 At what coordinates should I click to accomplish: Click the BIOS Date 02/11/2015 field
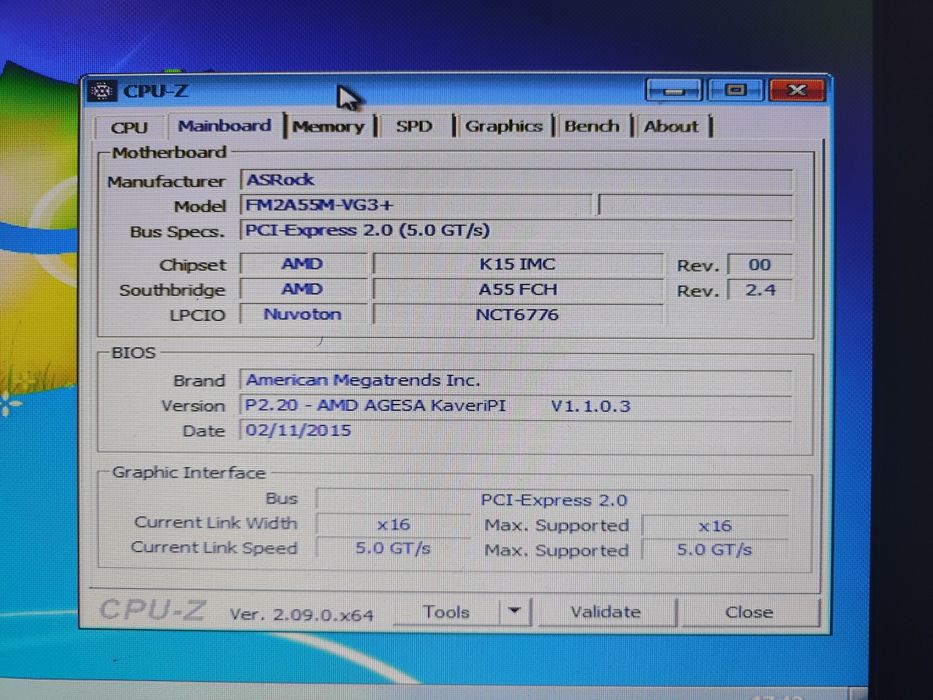[x=516, y=430]
